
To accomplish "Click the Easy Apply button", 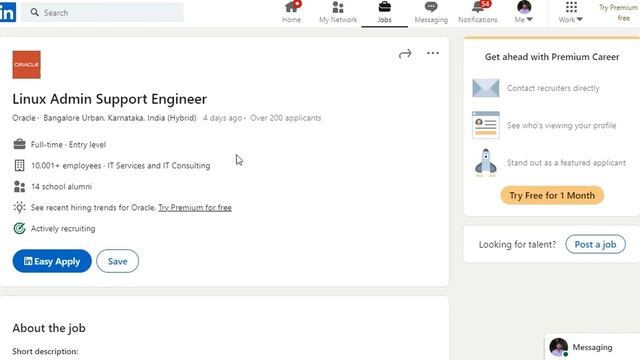I will coord(52,261).
